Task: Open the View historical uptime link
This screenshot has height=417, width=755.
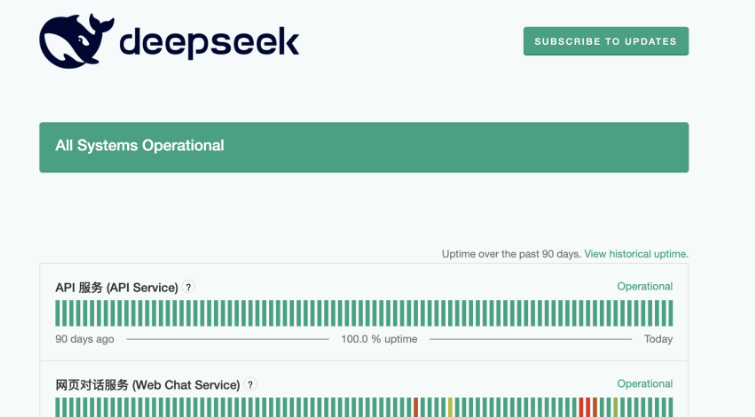Action: pyautogui.click(x=636, y=254)
